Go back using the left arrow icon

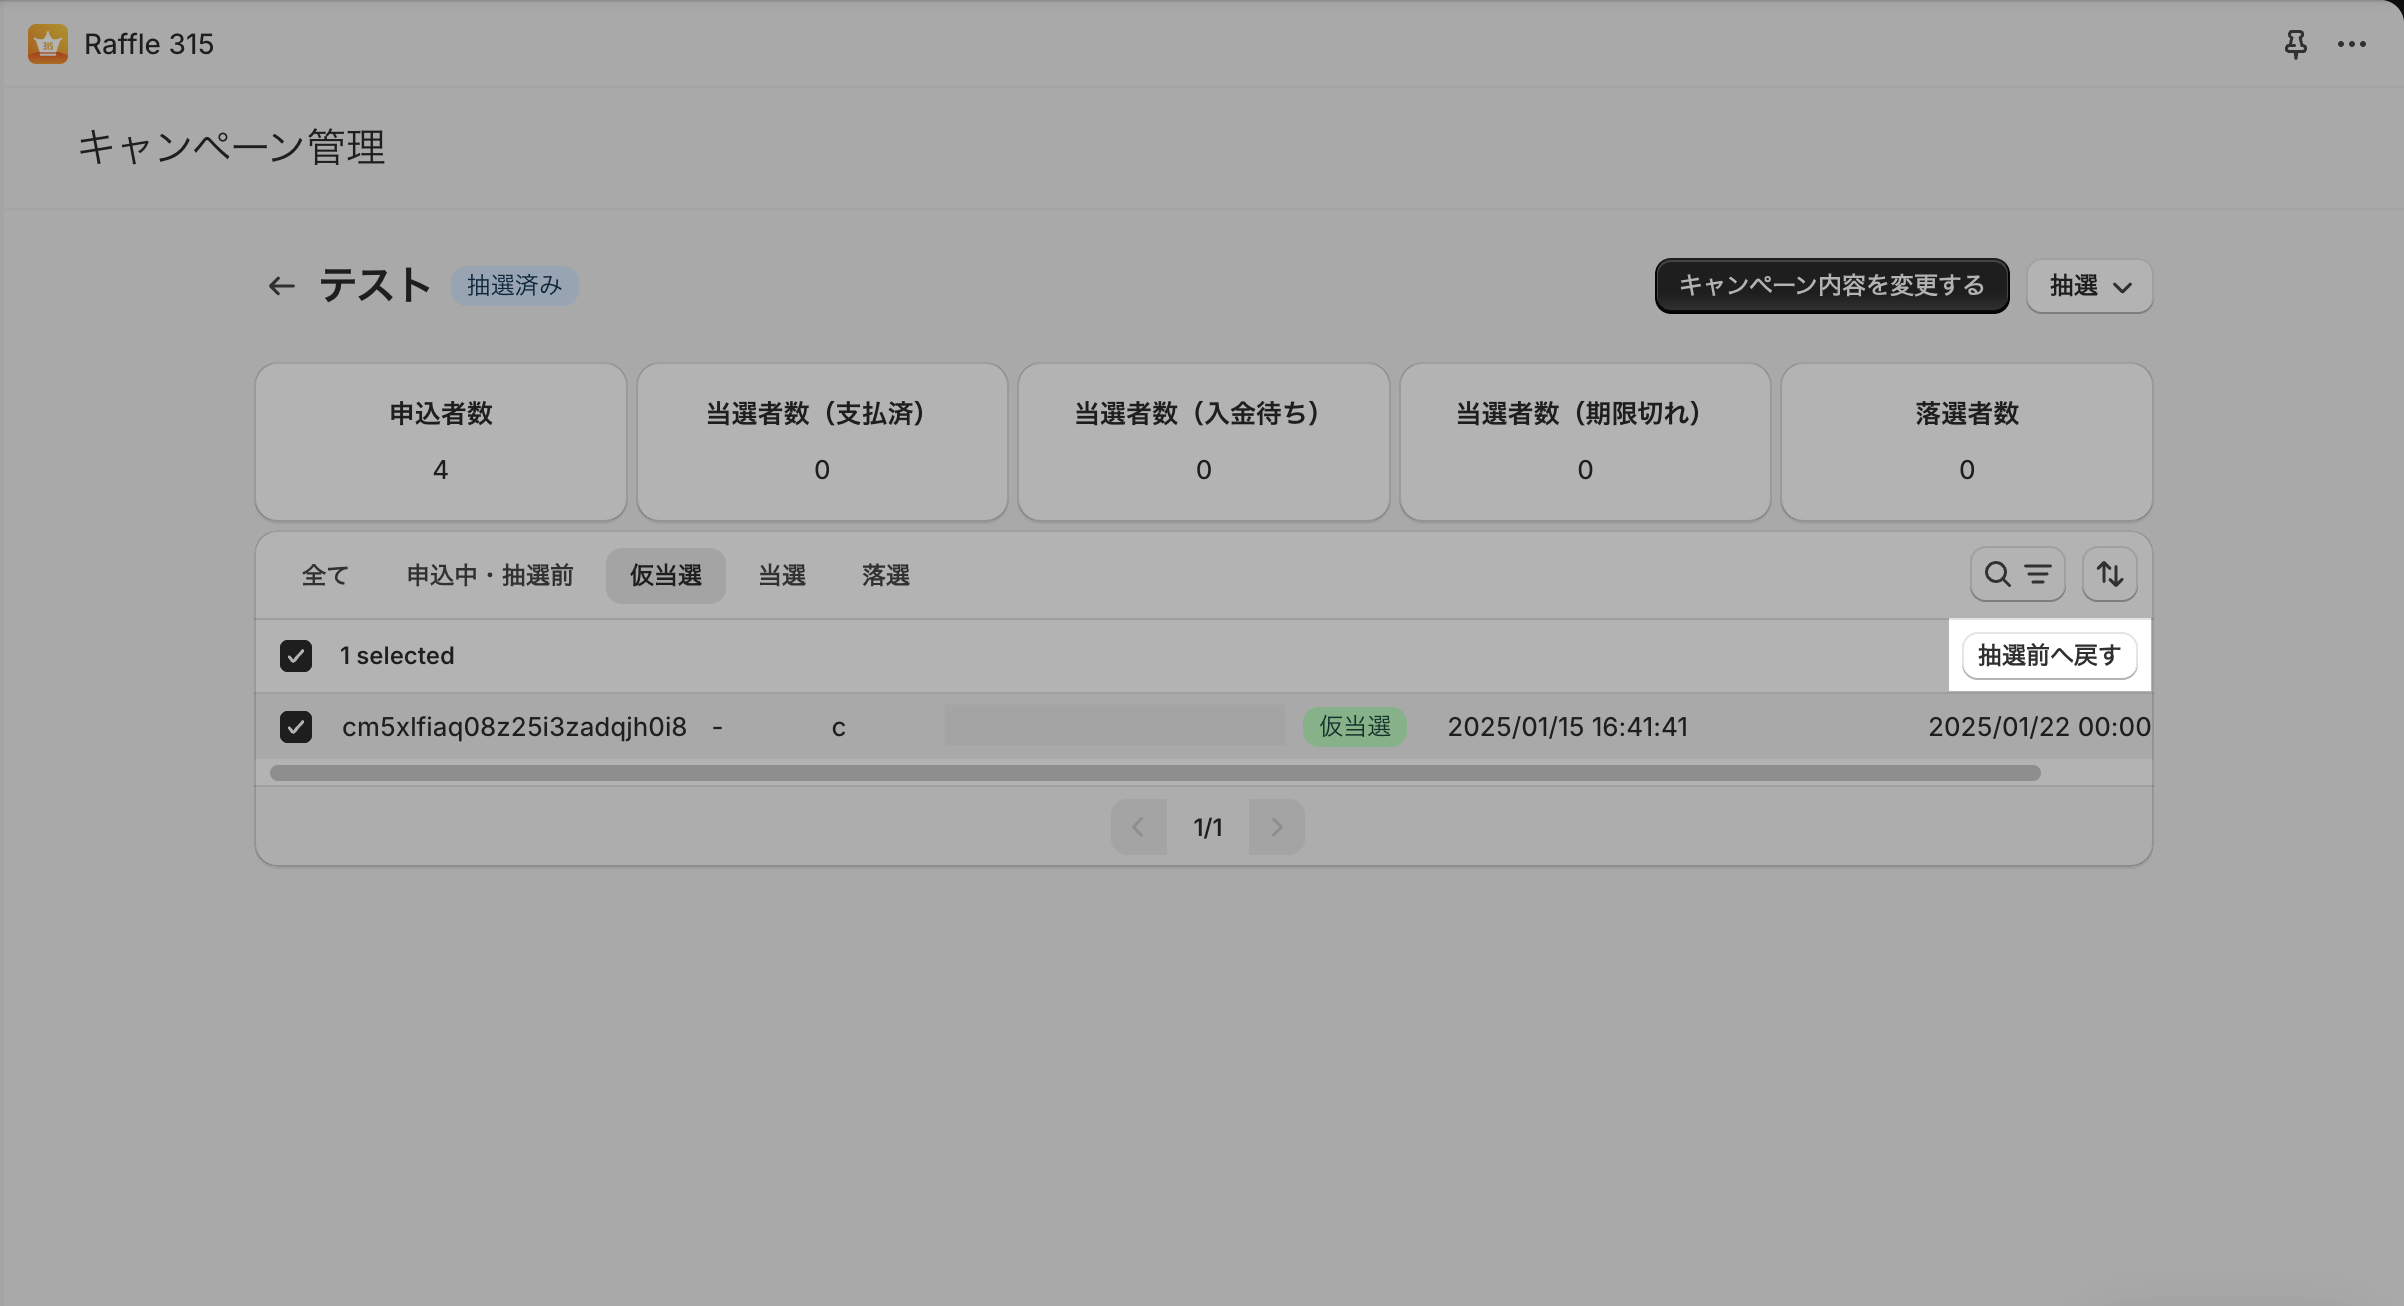[281, 286]
